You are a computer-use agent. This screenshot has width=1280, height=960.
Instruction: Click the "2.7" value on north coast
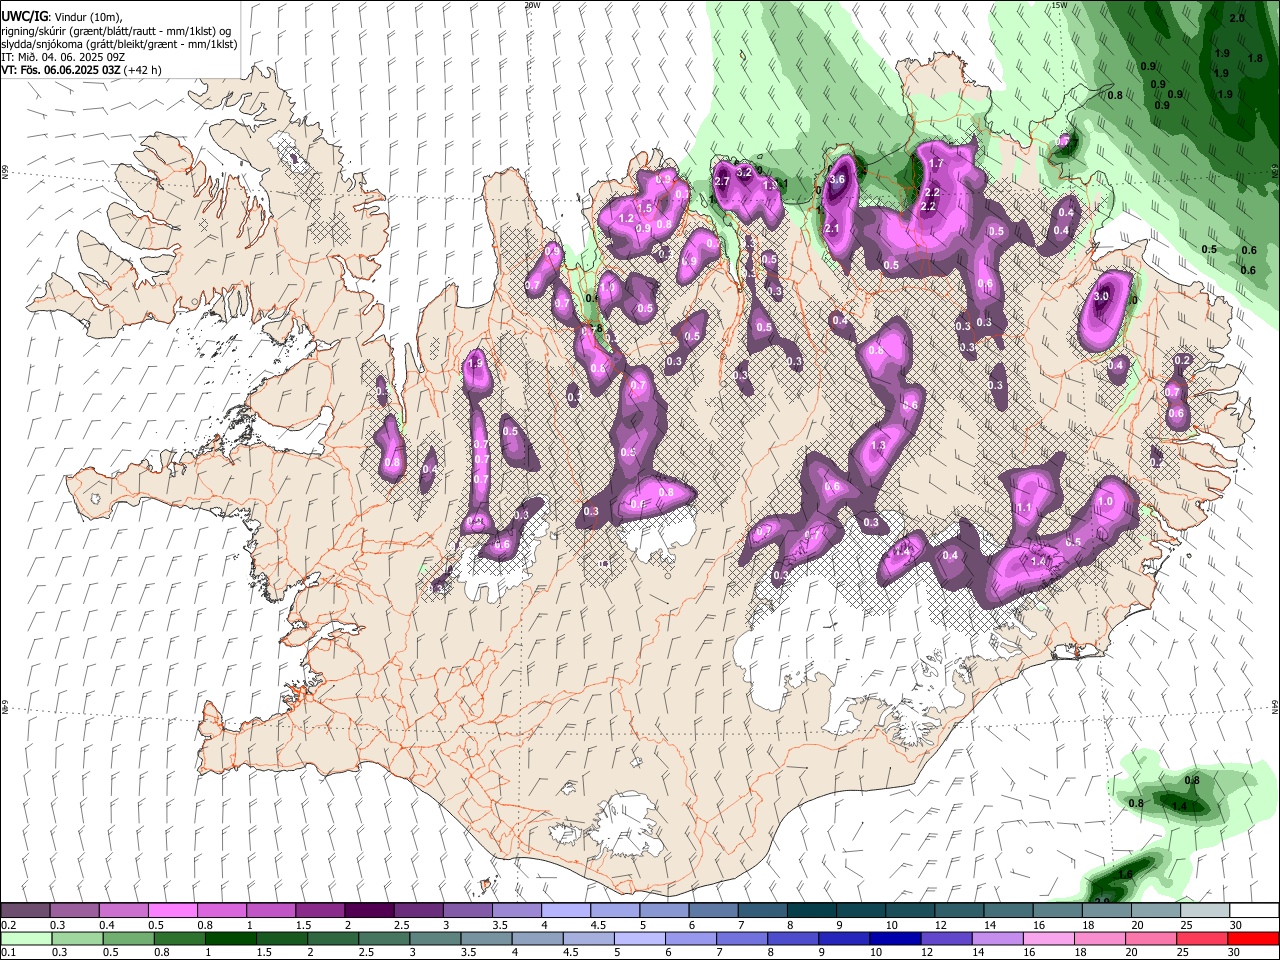point(724,180)
